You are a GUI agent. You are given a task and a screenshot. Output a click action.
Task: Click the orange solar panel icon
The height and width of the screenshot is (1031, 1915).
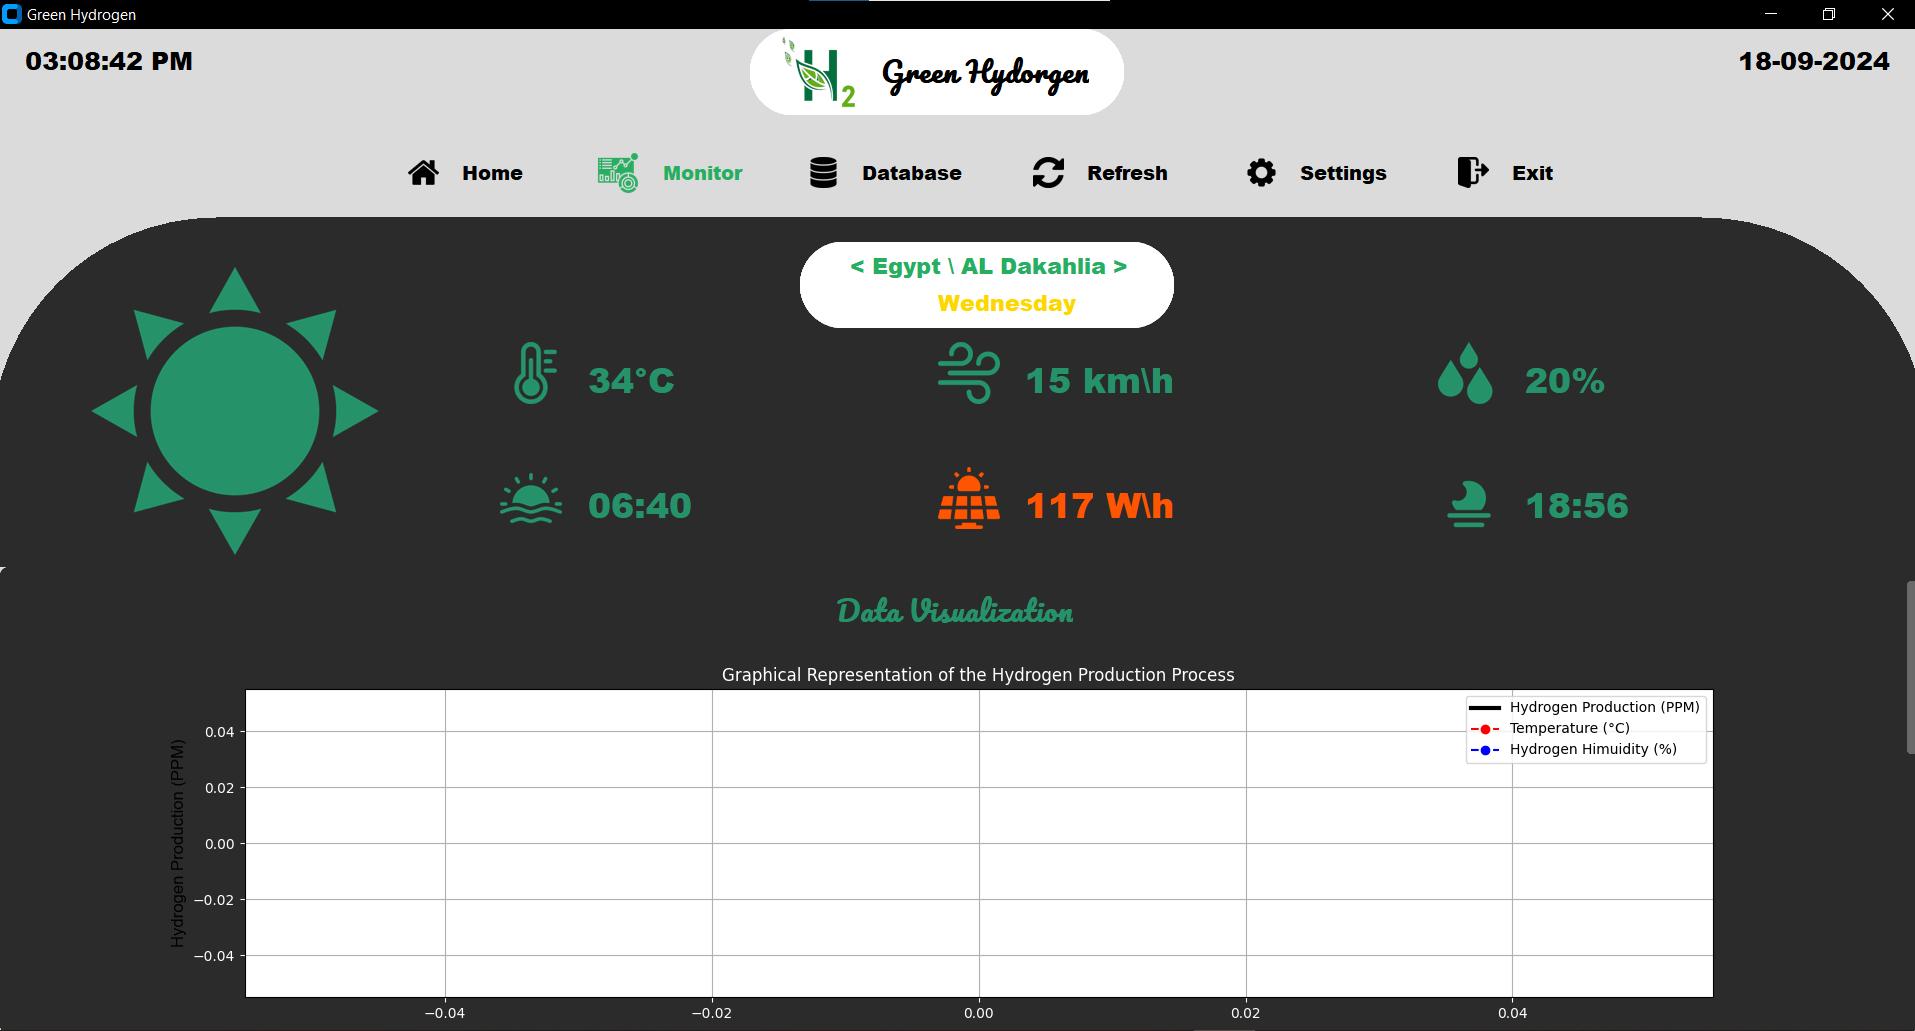[x=968, y=499]
